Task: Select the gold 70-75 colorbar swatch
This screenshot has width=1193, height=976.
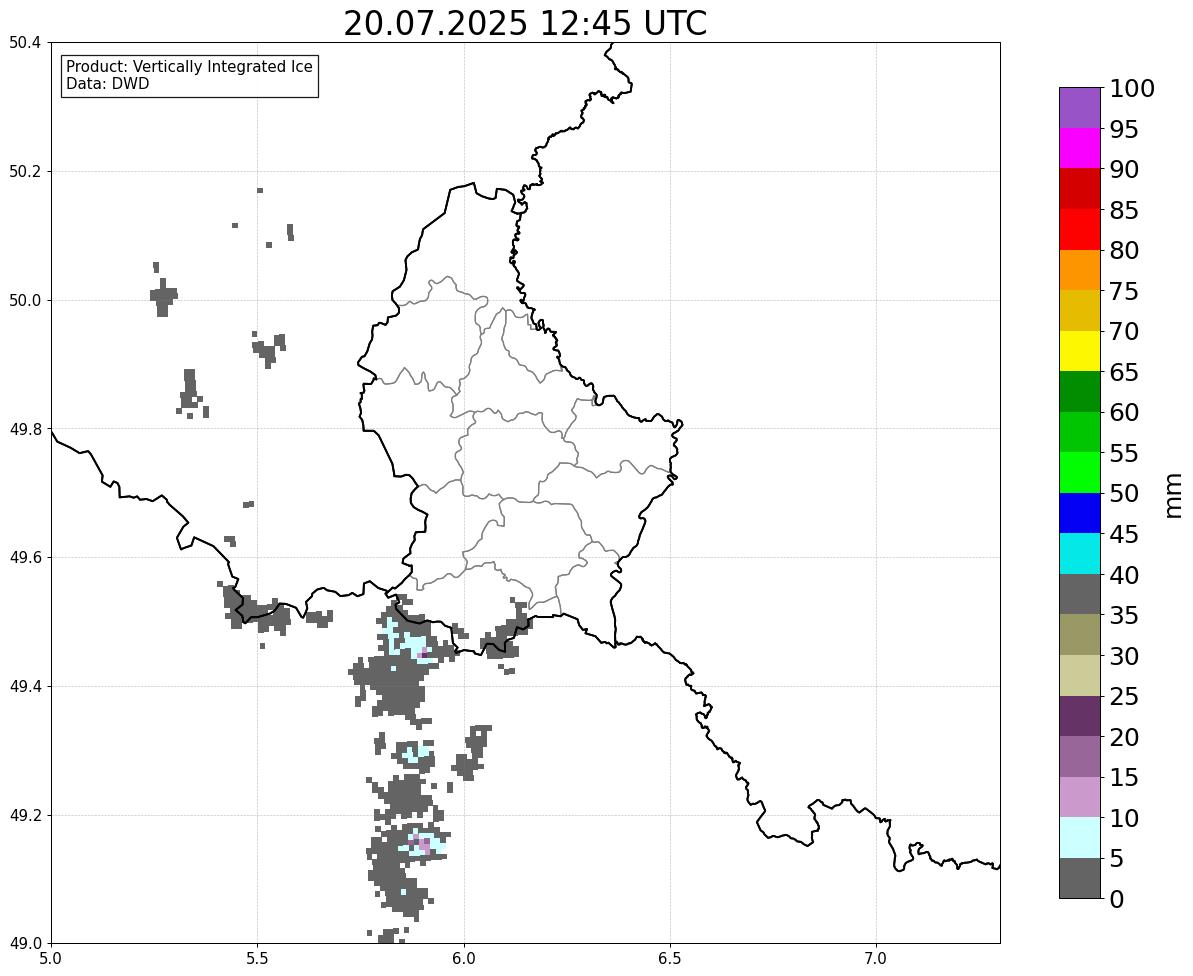Action: pyautogui.click(x=1080, y=310)
